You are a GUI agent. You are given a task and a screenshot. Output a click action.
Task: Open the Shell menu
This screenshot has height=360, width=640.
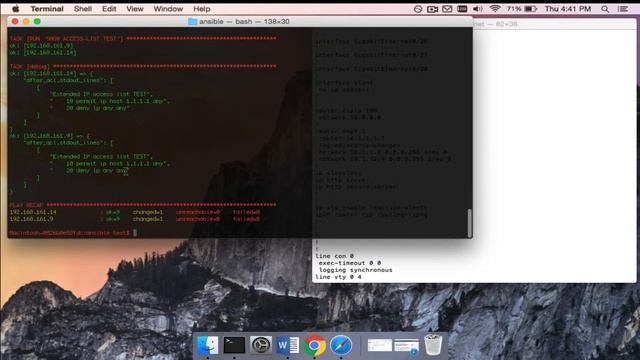pos(82,9)
